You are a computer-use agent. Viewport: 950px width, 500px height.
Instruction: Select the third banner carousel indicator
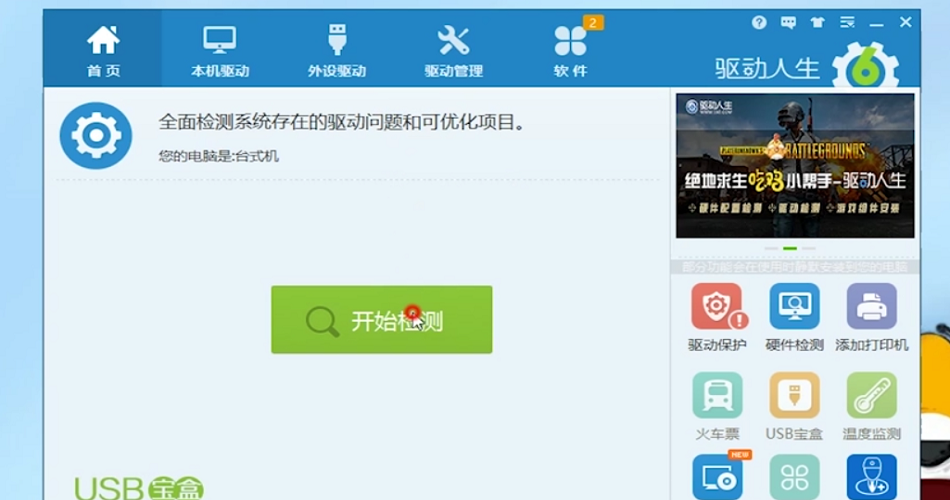point(809,248)
